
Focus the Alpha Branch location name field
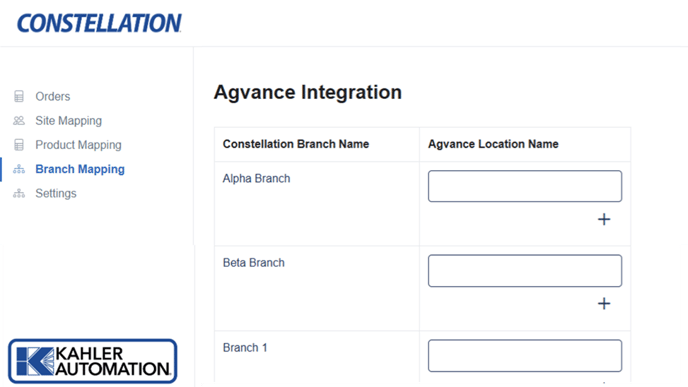525,186
